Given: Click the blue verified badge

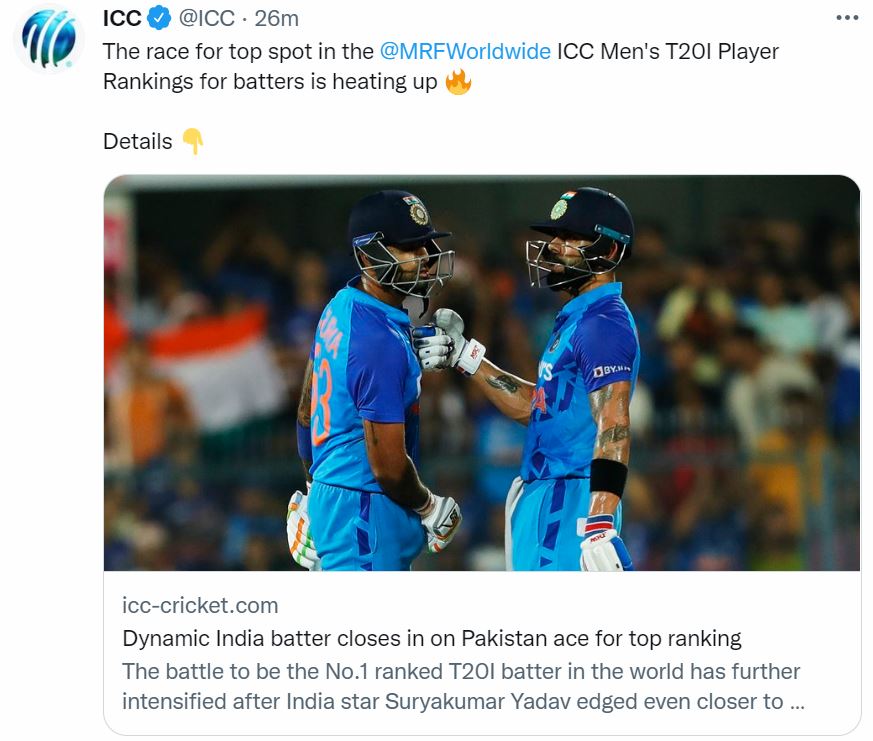Looking at the screenshot, I should coord(159,19).
